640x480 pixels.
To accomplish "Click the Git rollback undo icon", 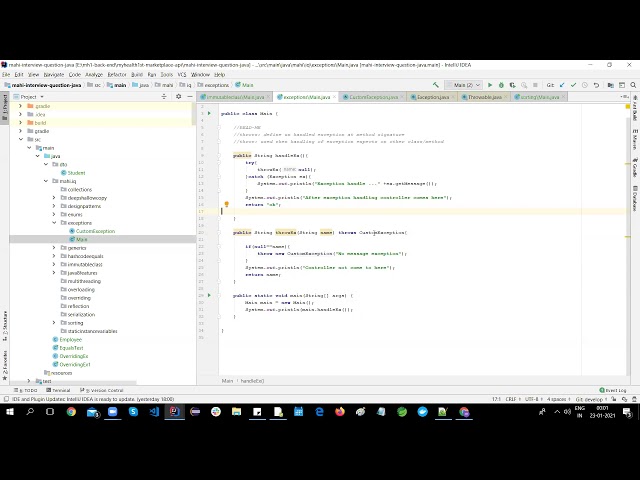I will pos(596,85).
